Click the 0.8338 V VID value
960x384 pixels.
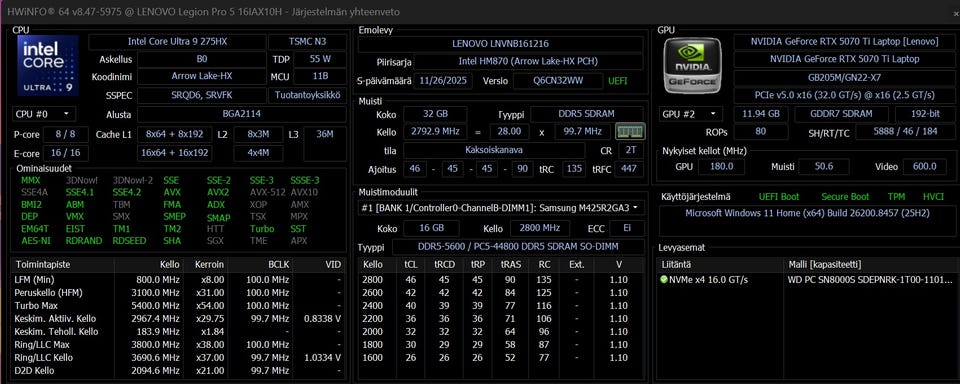[322, 318]
